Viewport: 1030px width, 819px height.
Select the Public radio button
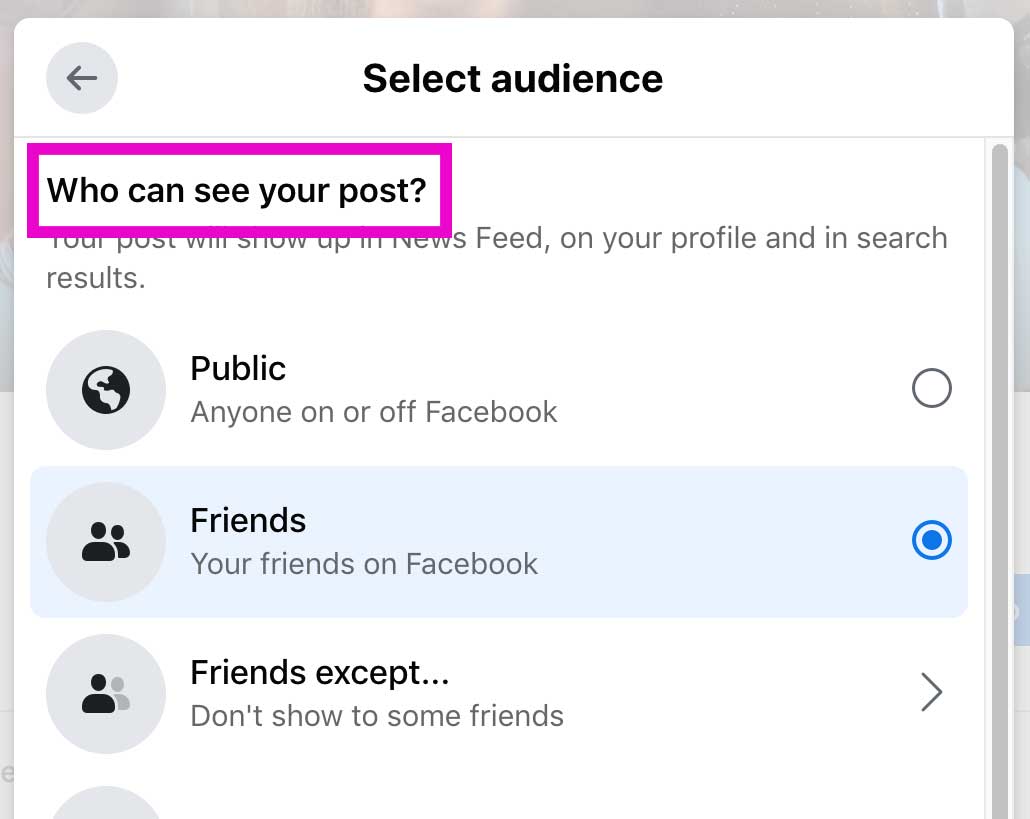(x=931, y=389)
